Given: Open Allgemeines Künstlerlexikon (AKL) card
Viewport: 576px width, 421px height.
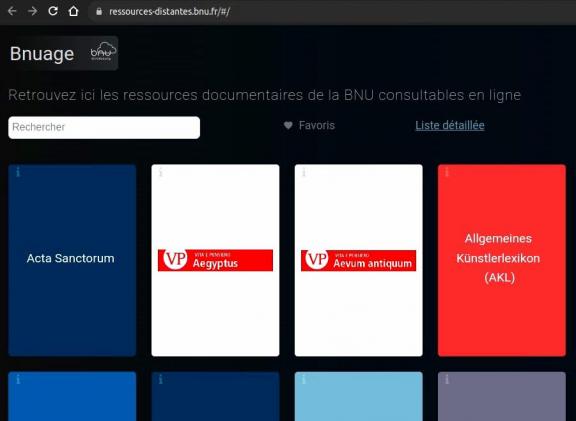Looking at the screenshot, I should pyautogui.click(x=502, y=260).
